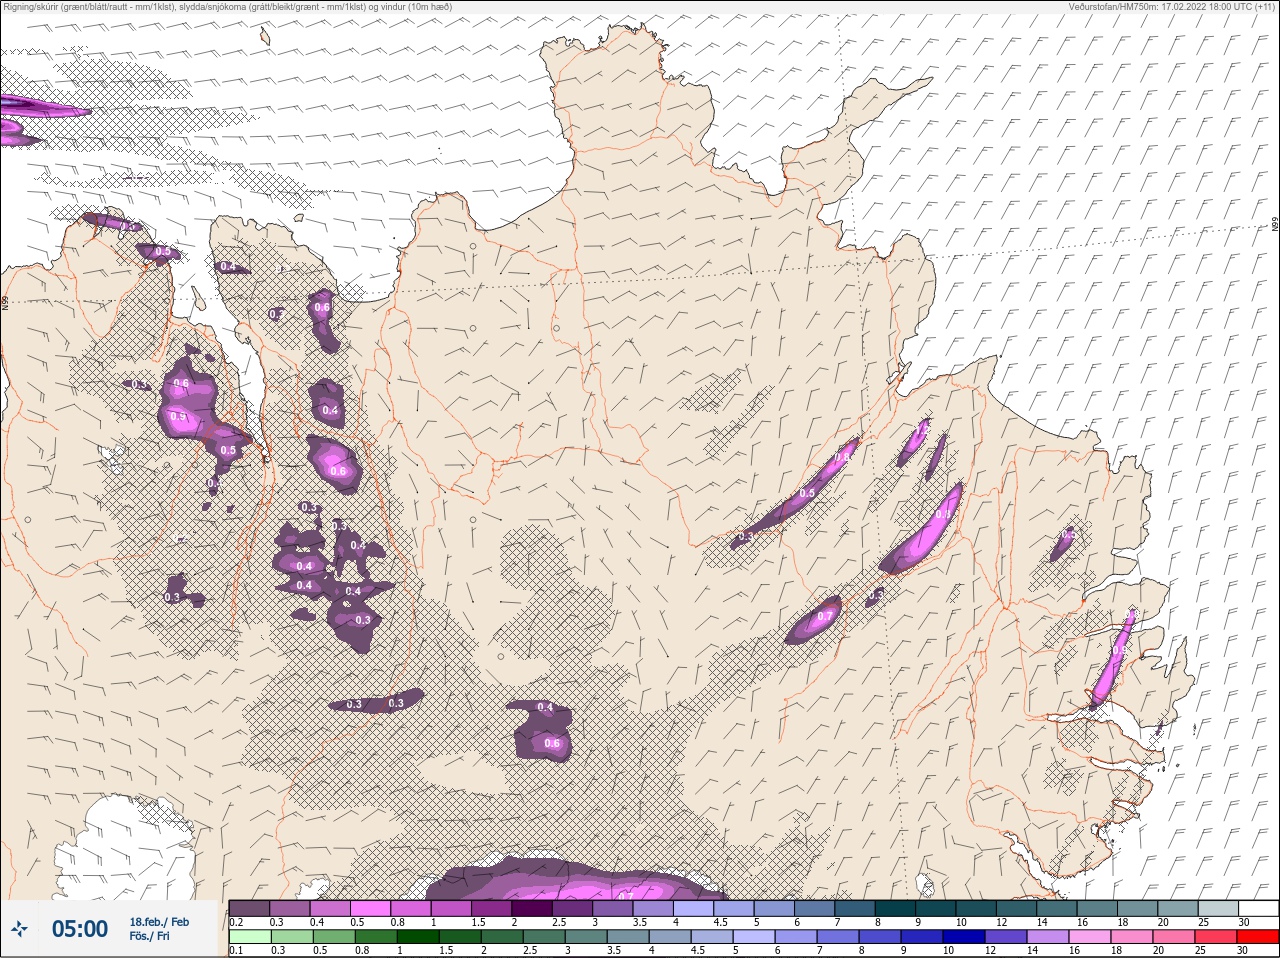The width and height of the screenshot is (1280, 958).
Task: Pick the palest green 0.1 swatch in the lower legend
Action: (249, 936)
